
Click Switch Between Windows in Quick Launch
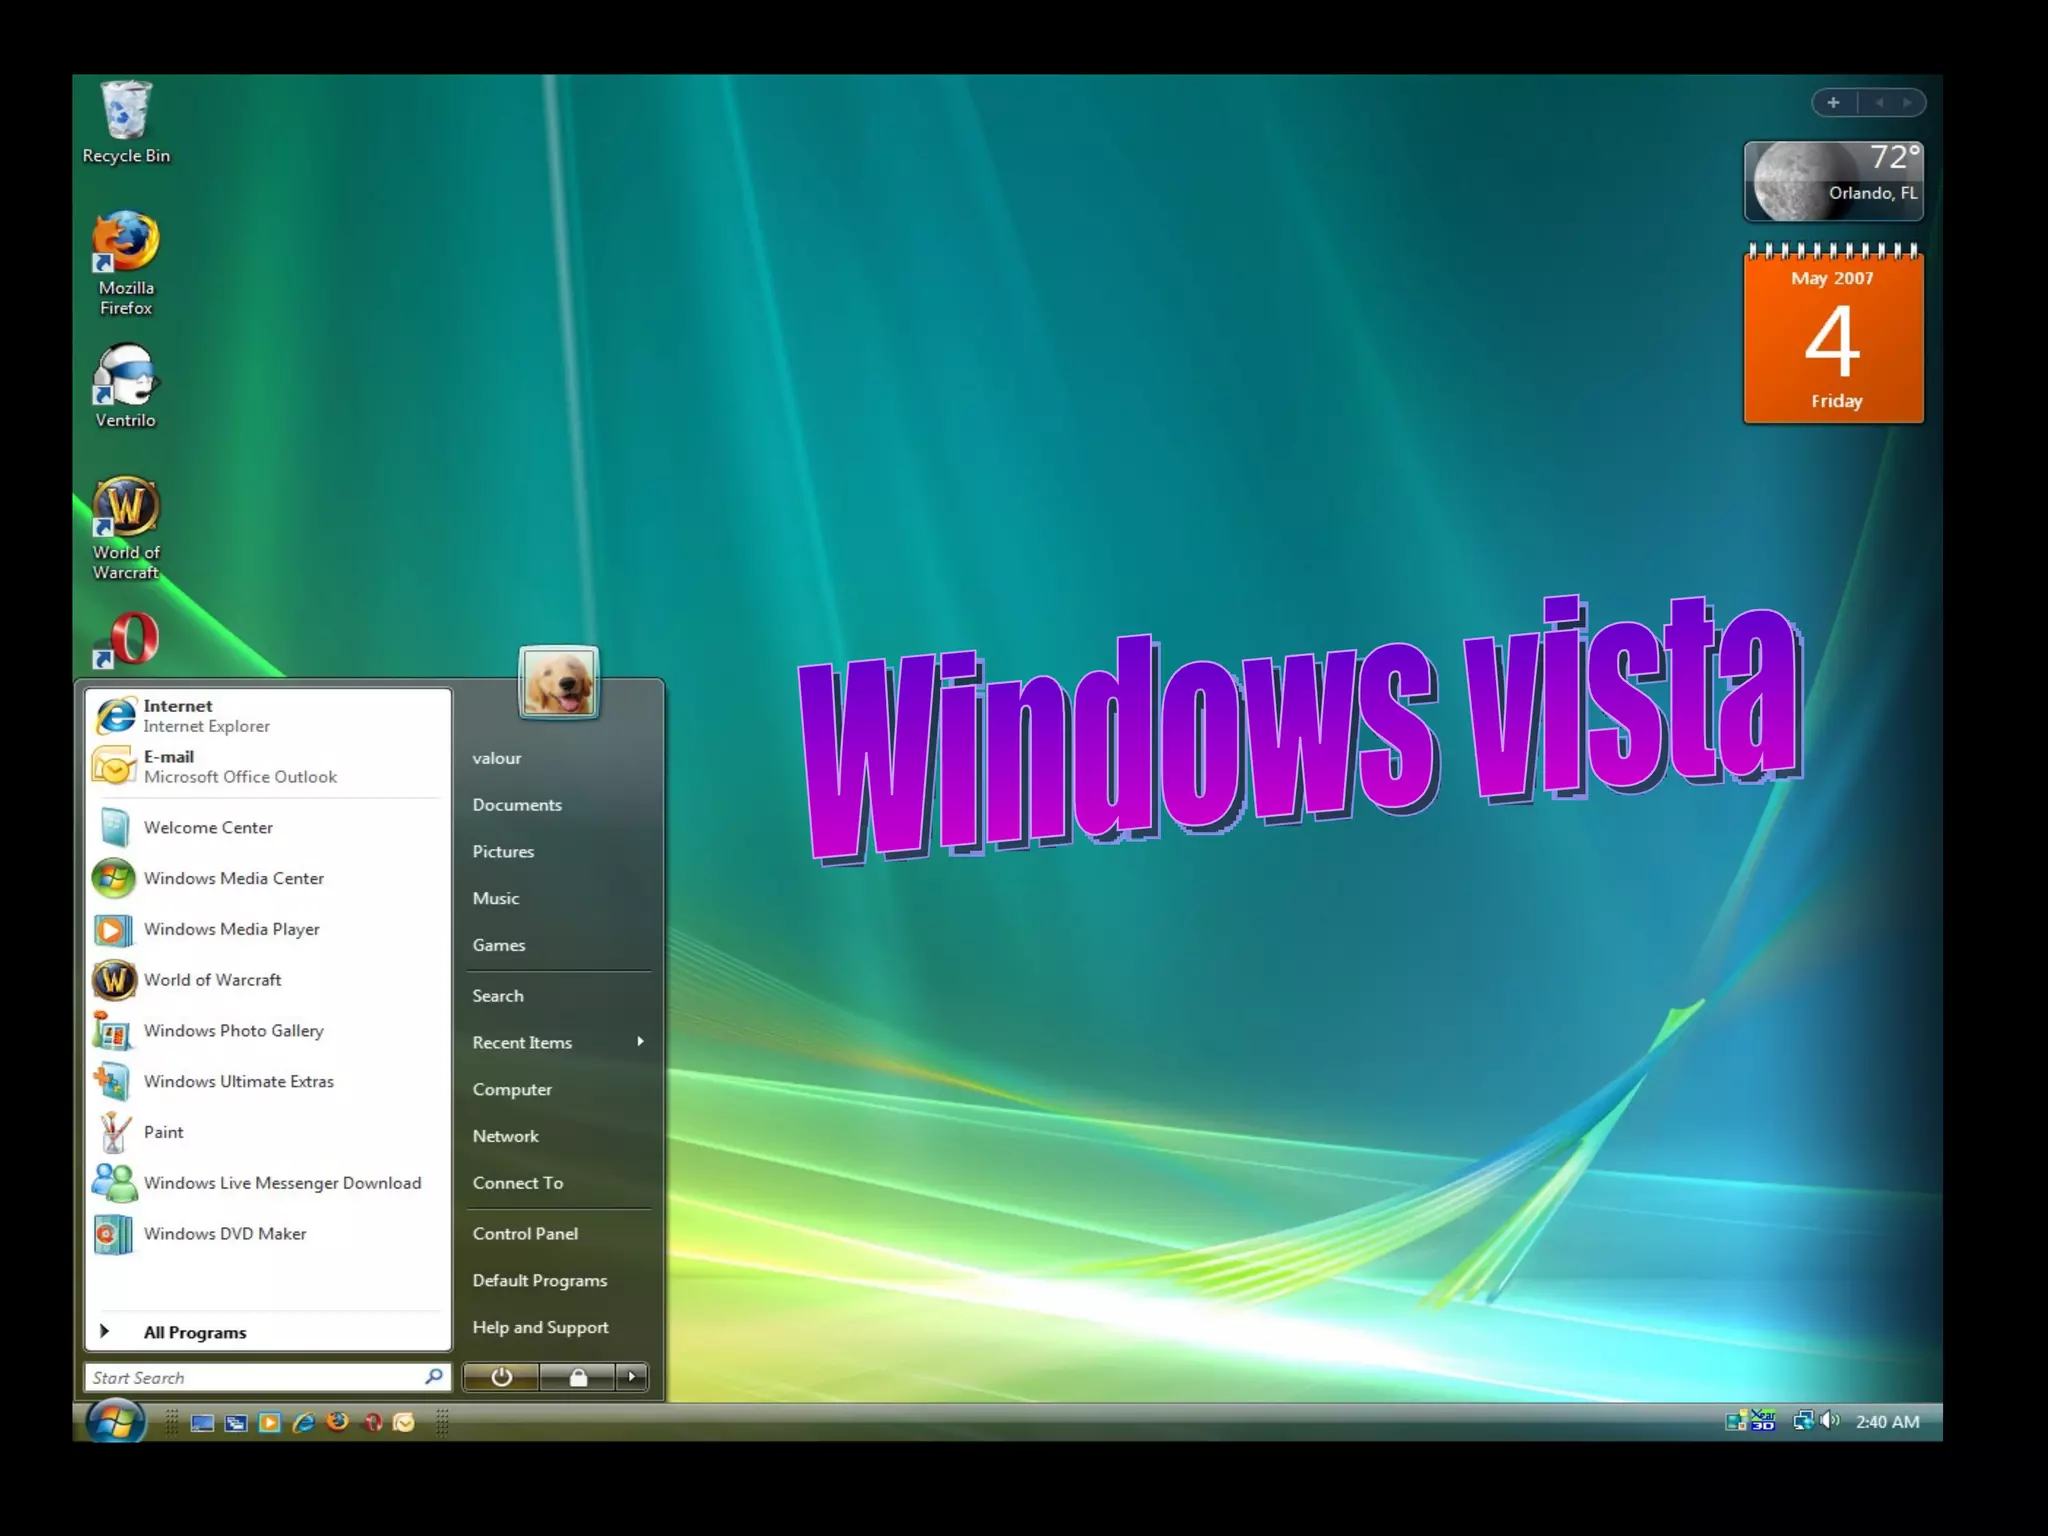click(x=236, y=1422)
